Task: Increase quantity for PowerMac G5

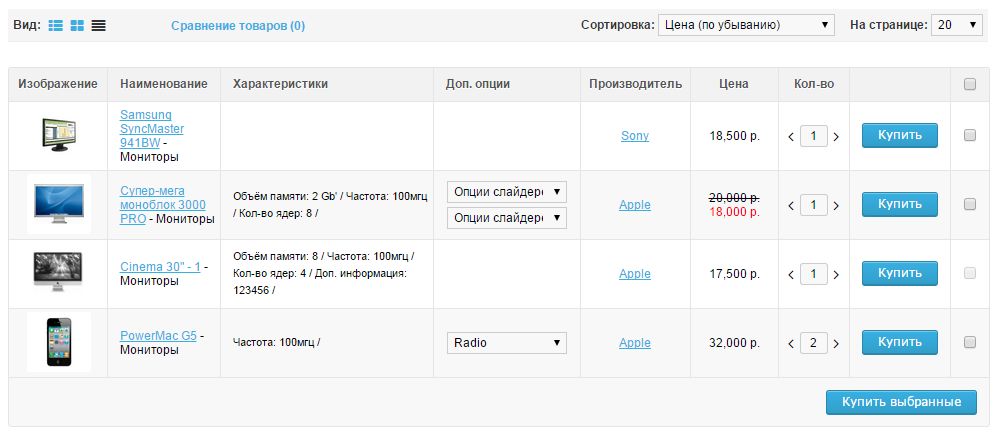Action: point(836,343)
